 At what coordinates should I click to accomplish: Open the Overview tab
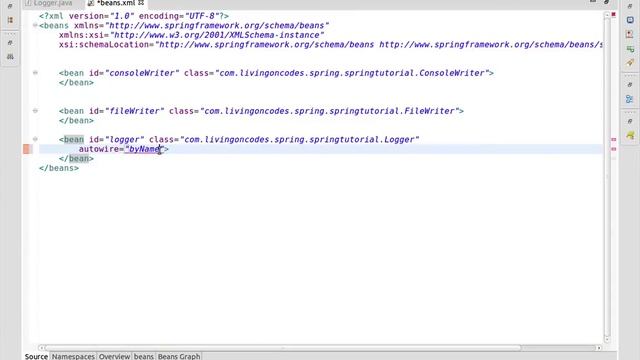[x=114, y=356]
